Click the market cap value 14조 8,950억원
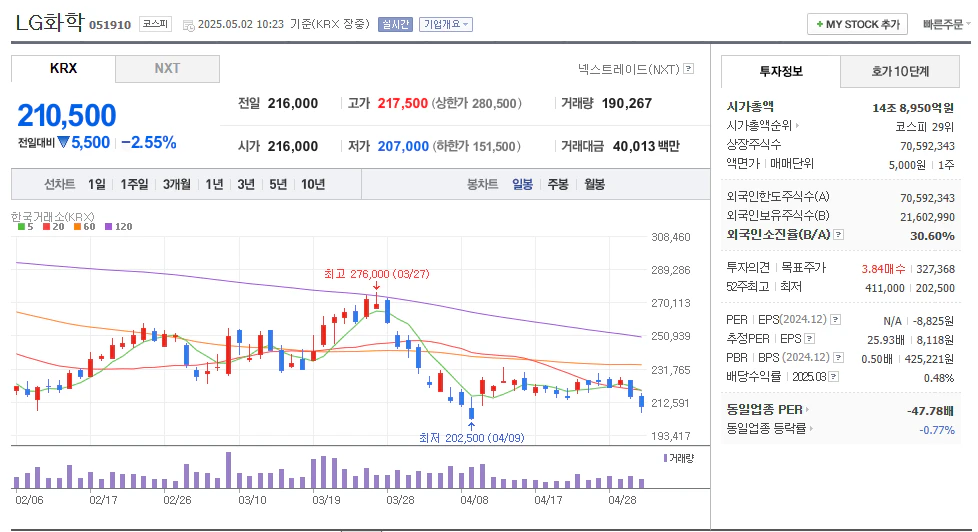This screenshot has width=978, height=532. 913,108
